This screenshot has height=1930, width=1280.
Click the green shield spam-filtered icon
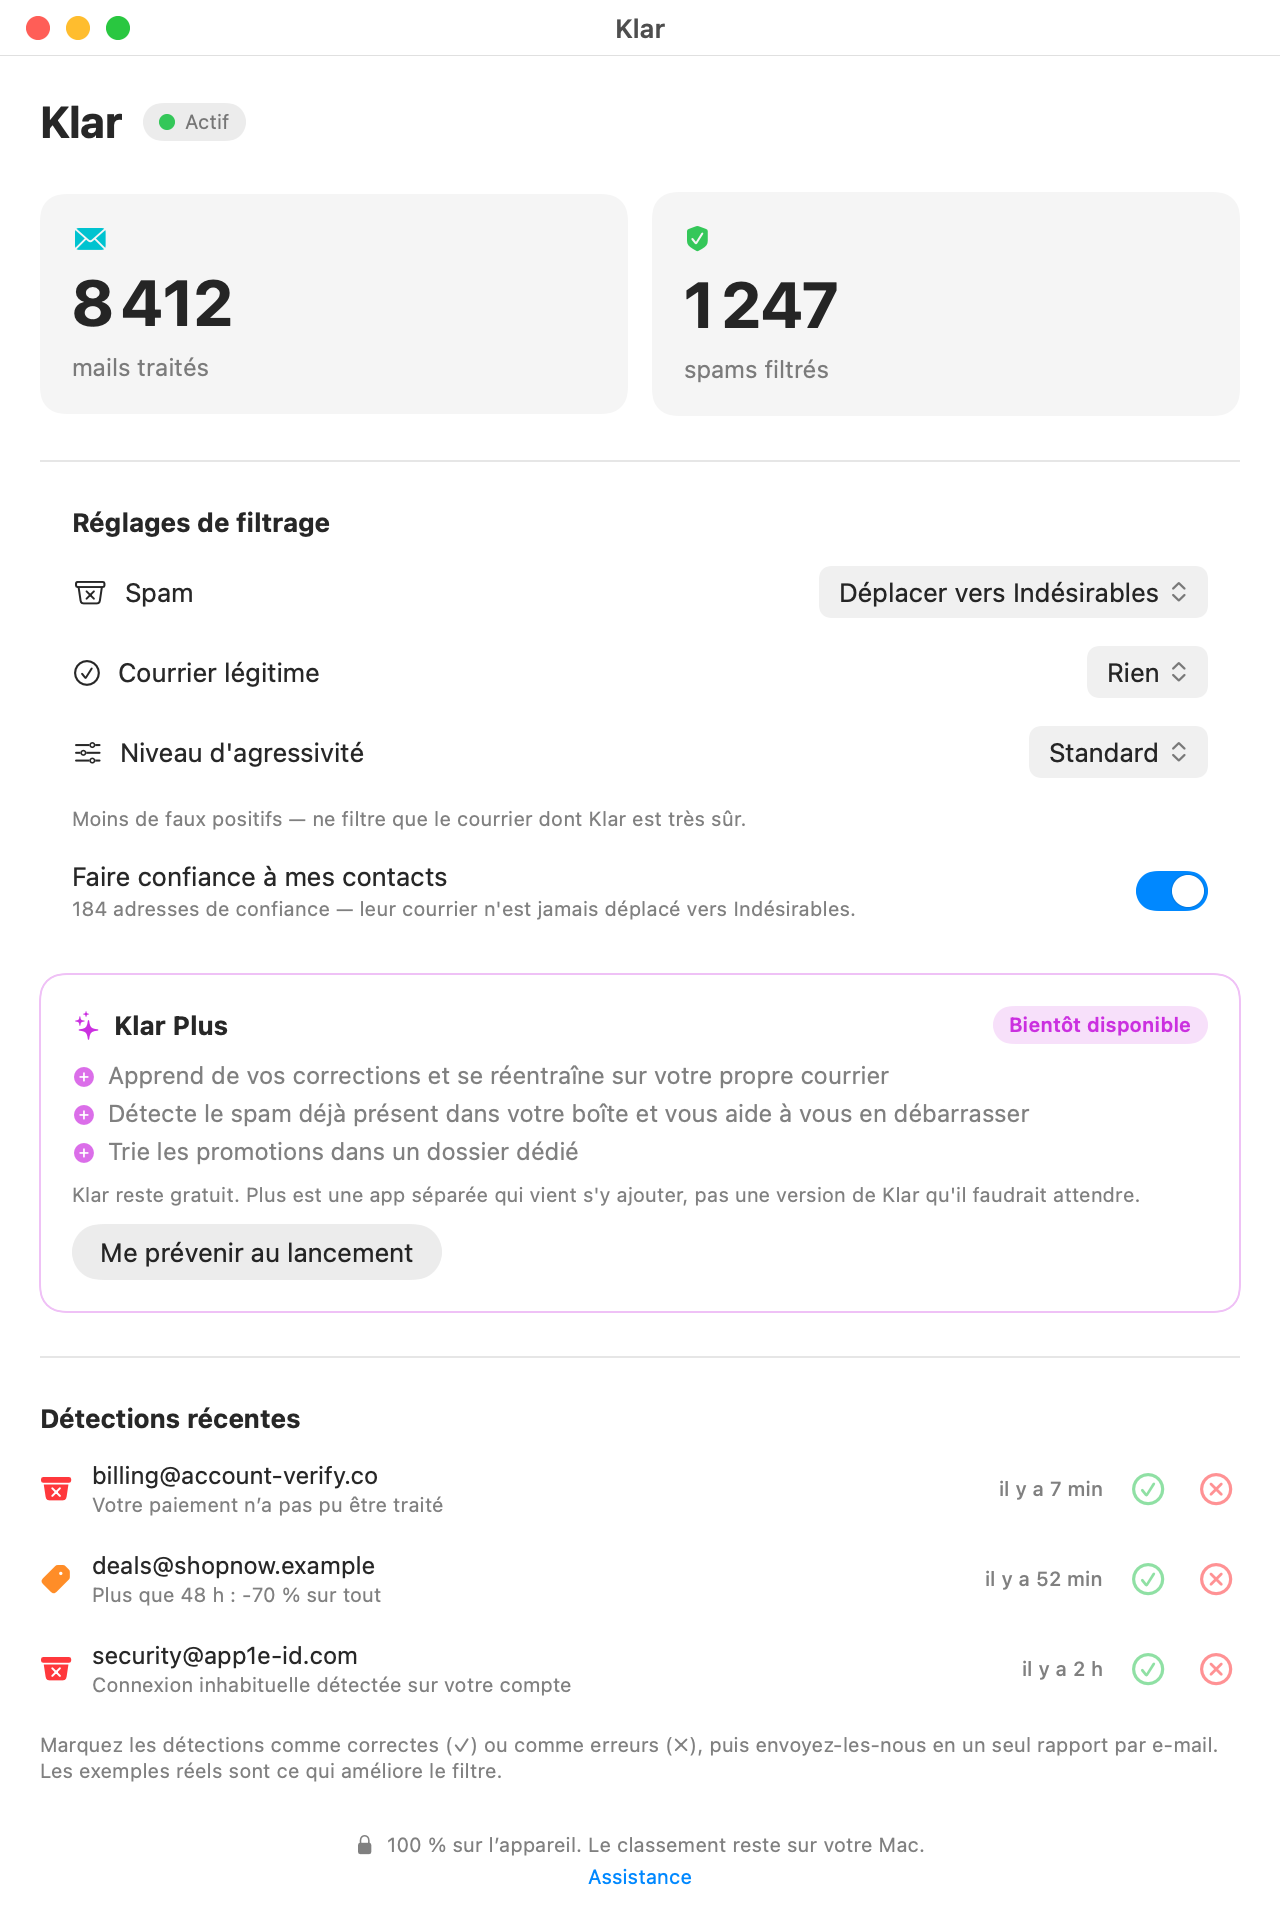point(697,238)
